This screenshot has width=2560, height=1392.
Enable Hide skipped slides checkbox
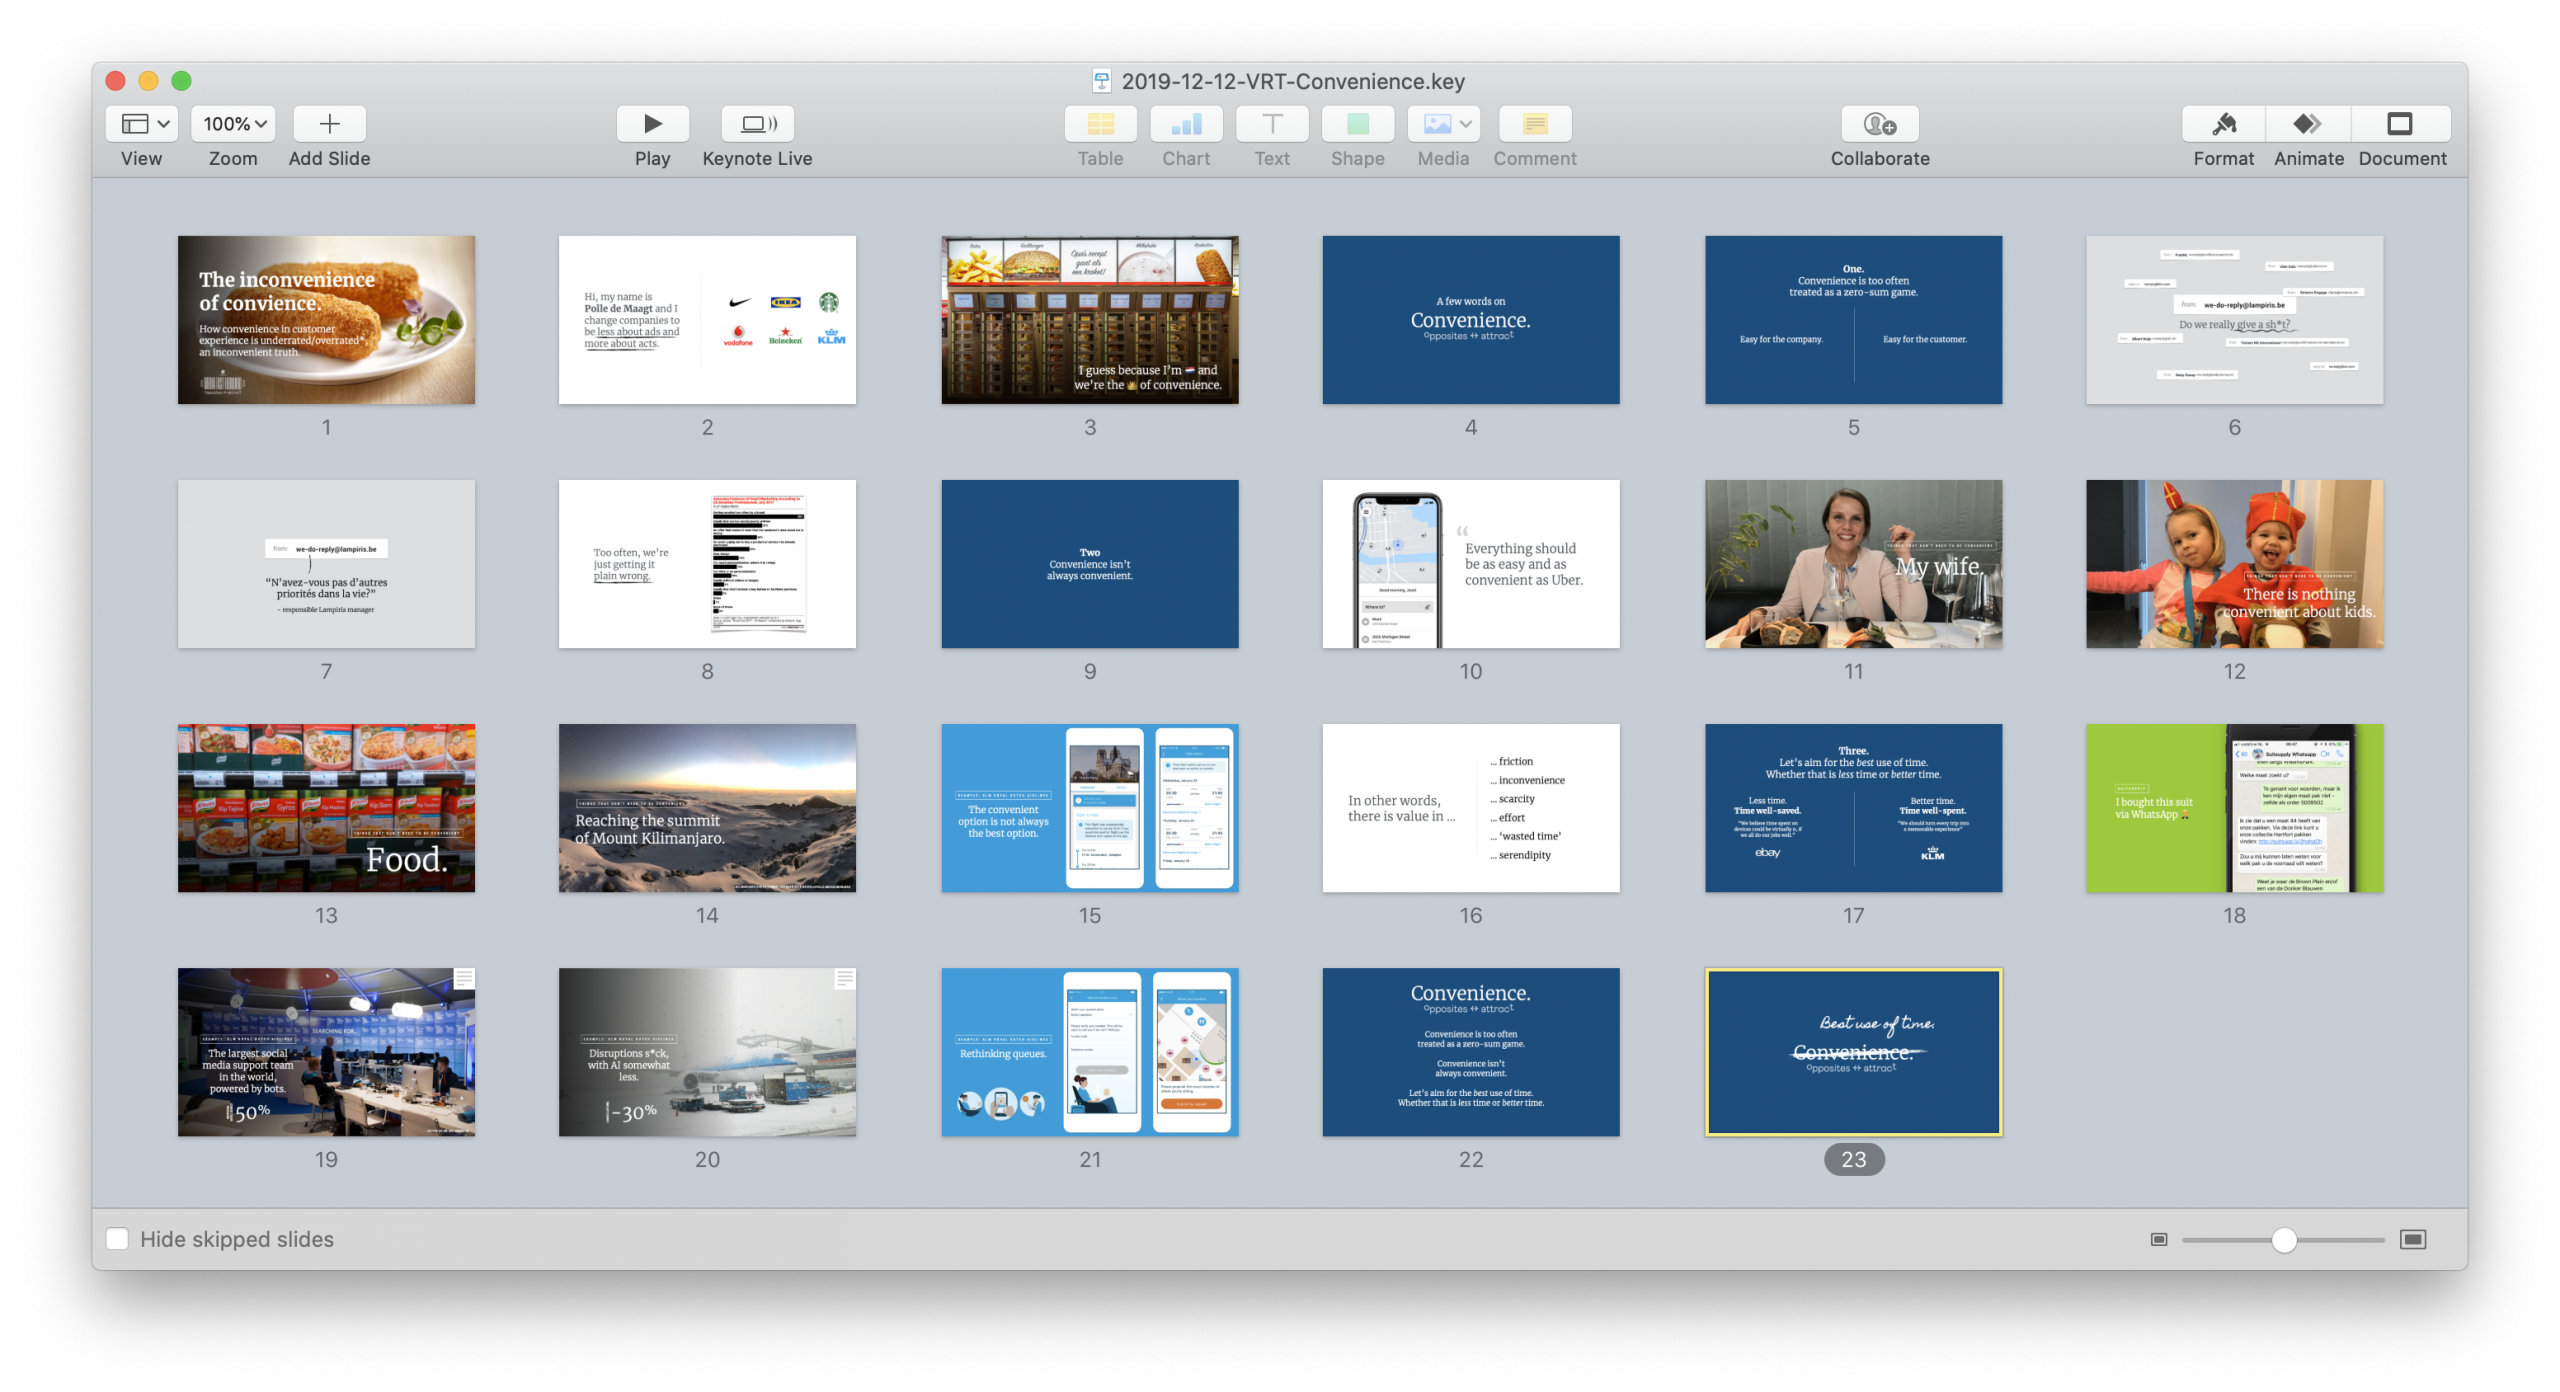(x=117, y=1239)
